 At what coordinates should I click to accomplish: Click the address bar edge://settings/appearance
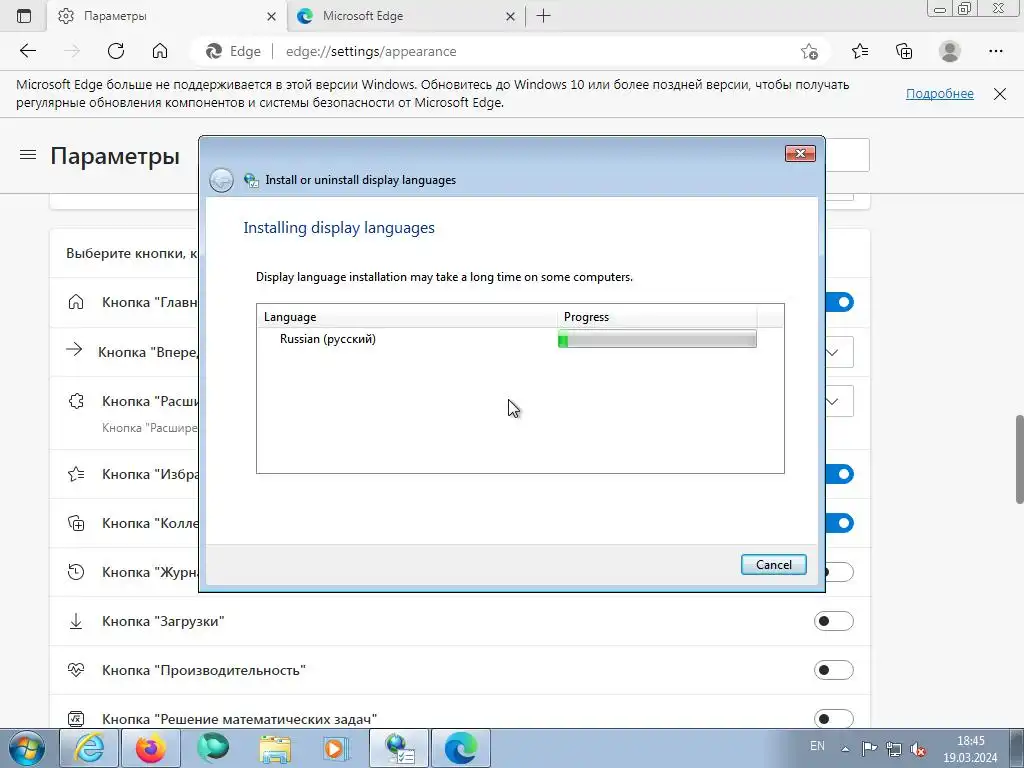(371, 51)
